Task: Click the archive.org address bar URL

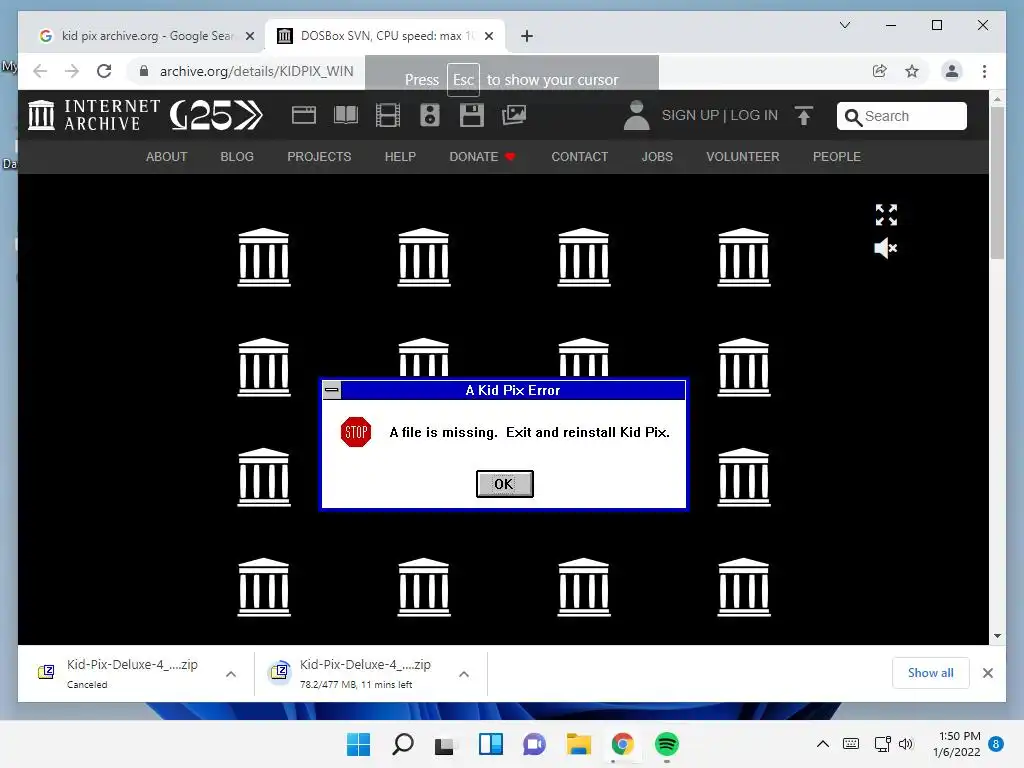Action: point(257,71)
